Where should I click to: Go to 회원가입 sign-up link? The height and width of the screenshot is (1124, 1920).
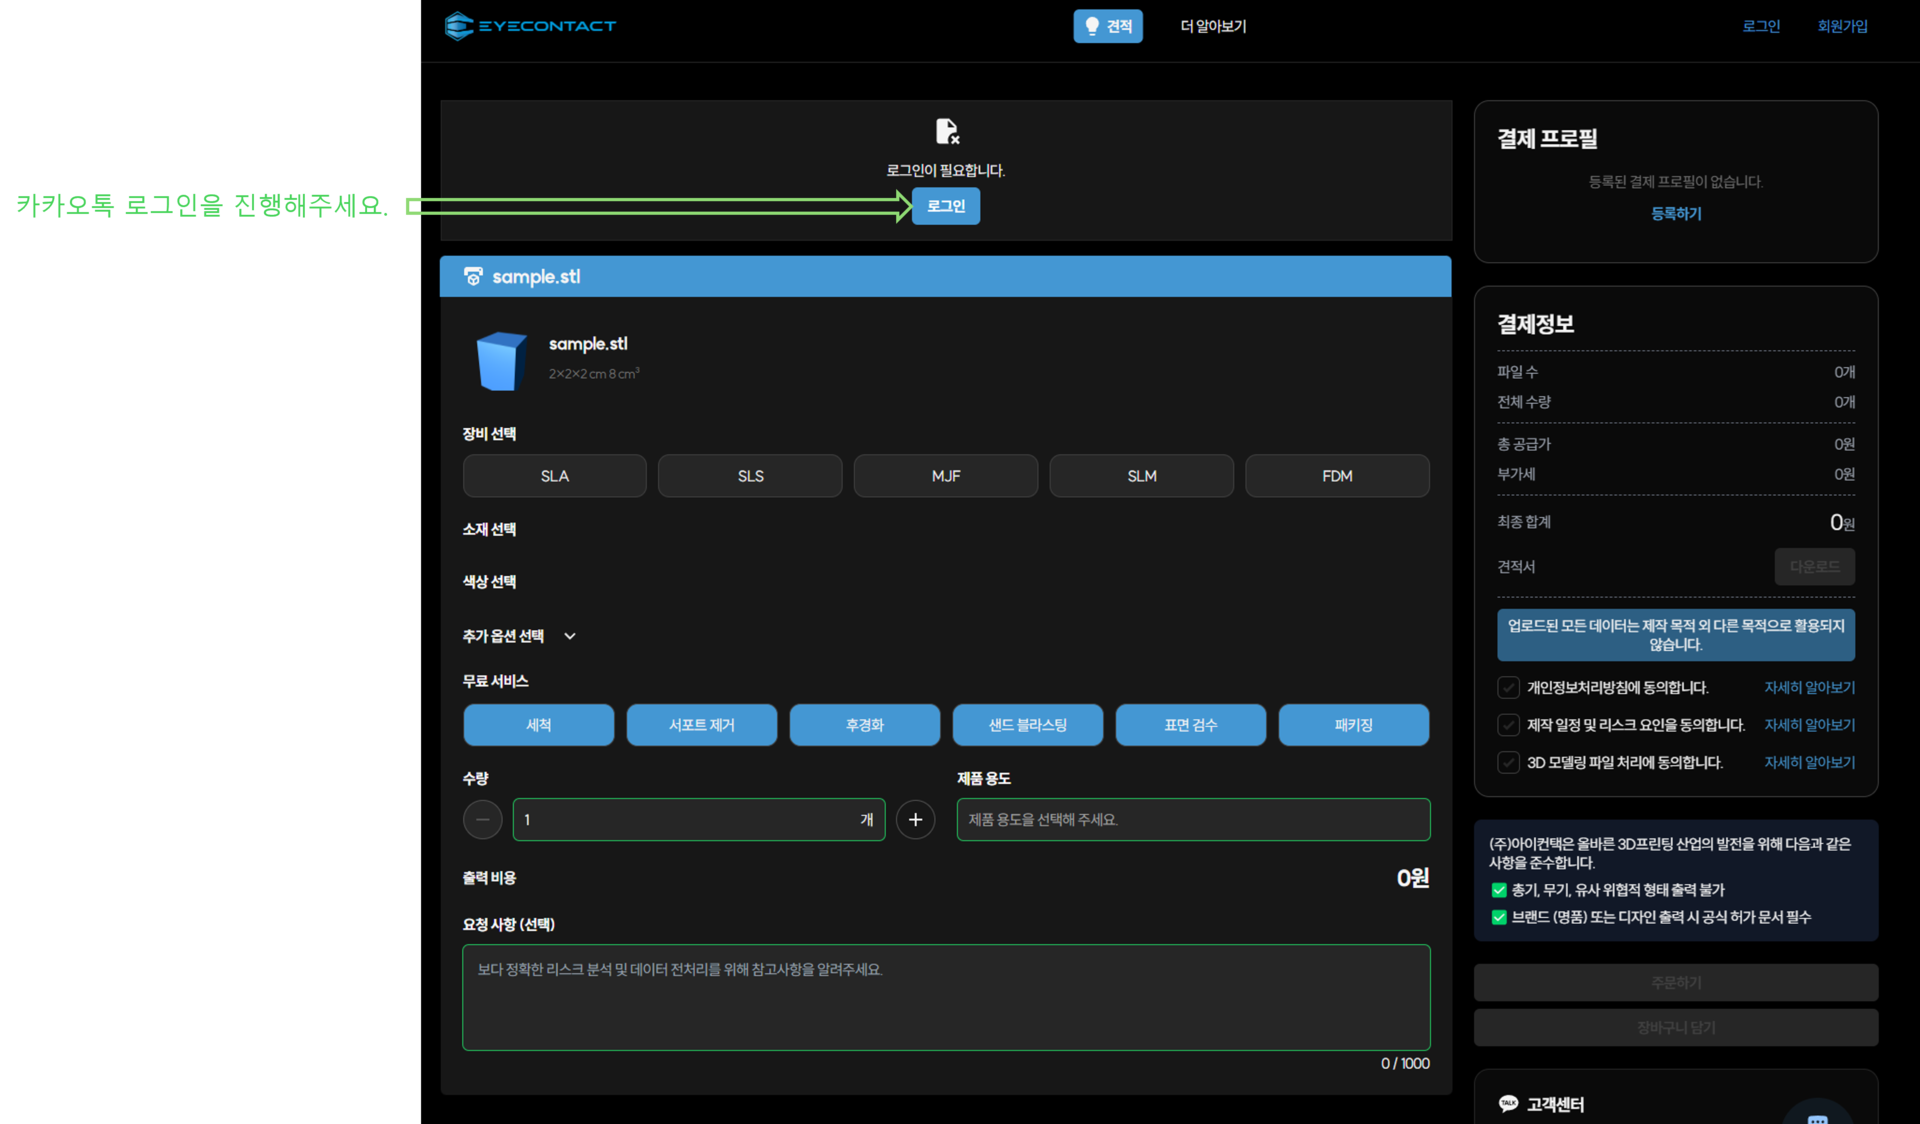1842,26
